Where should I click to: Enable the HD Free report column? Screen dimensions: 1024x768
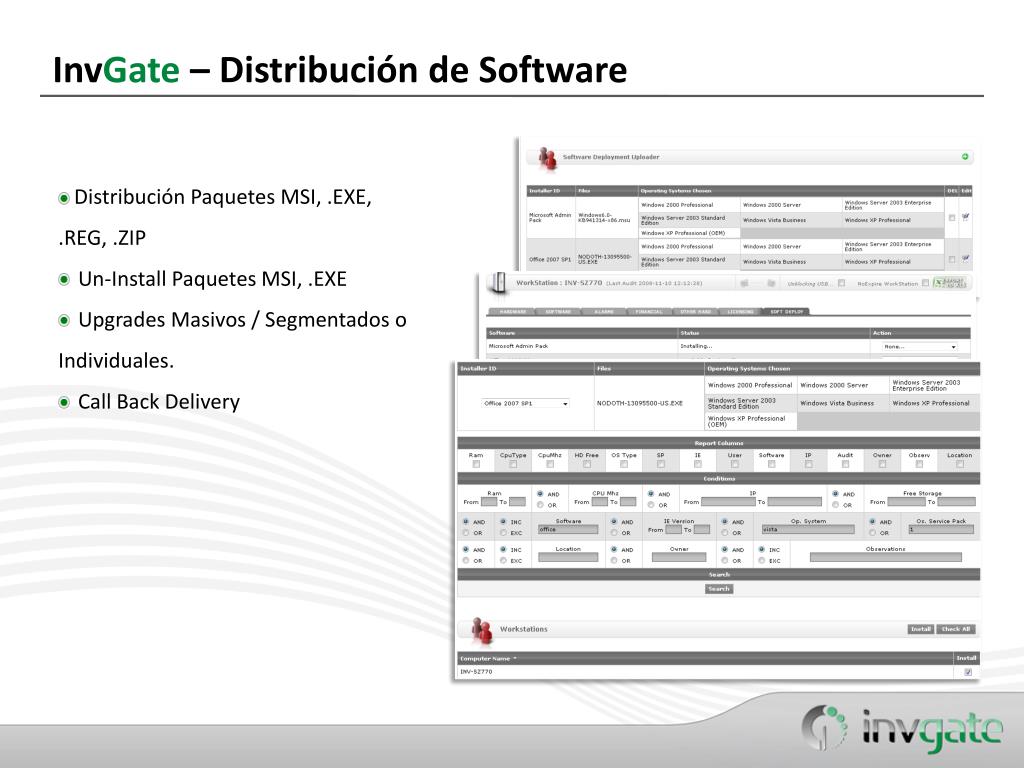[586, 464]
